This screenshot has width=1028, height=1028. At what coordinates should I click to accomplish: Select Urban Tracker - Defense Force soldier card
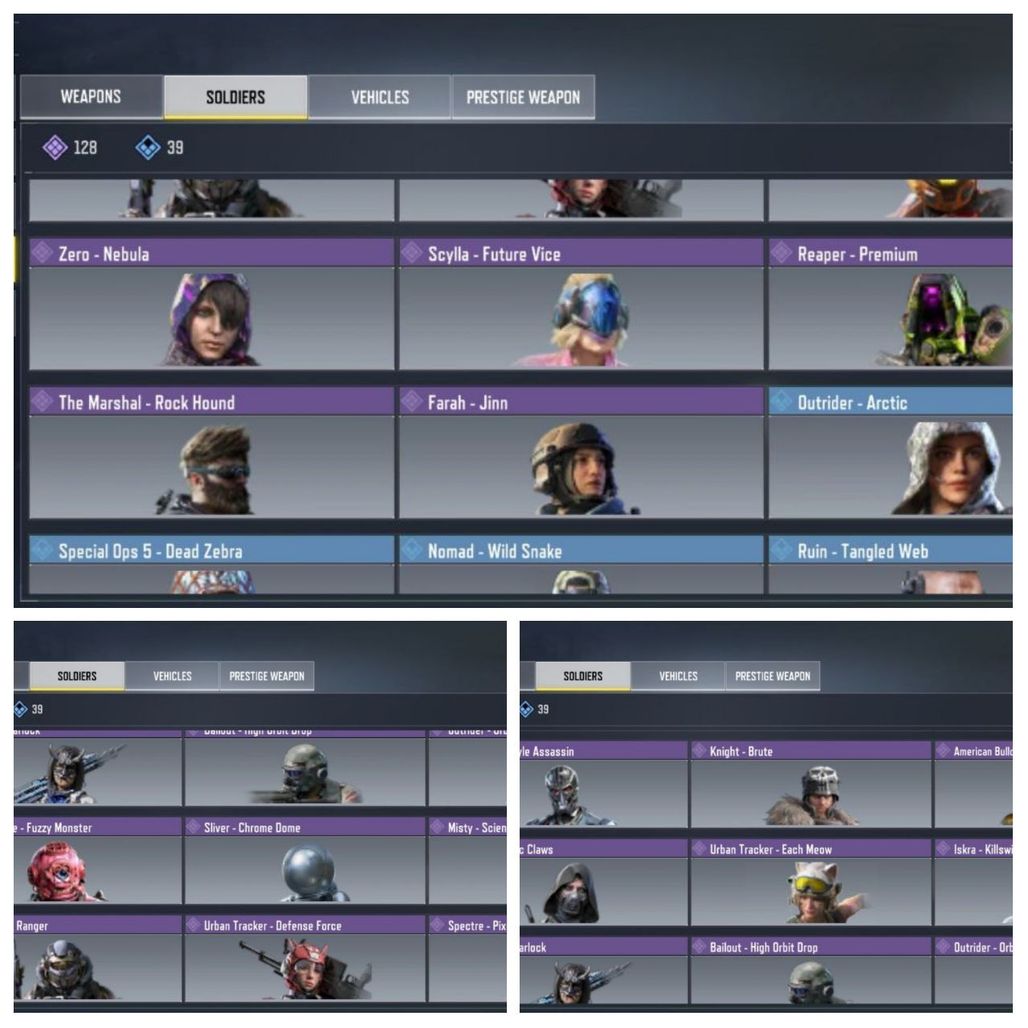[x=305, y=959]
